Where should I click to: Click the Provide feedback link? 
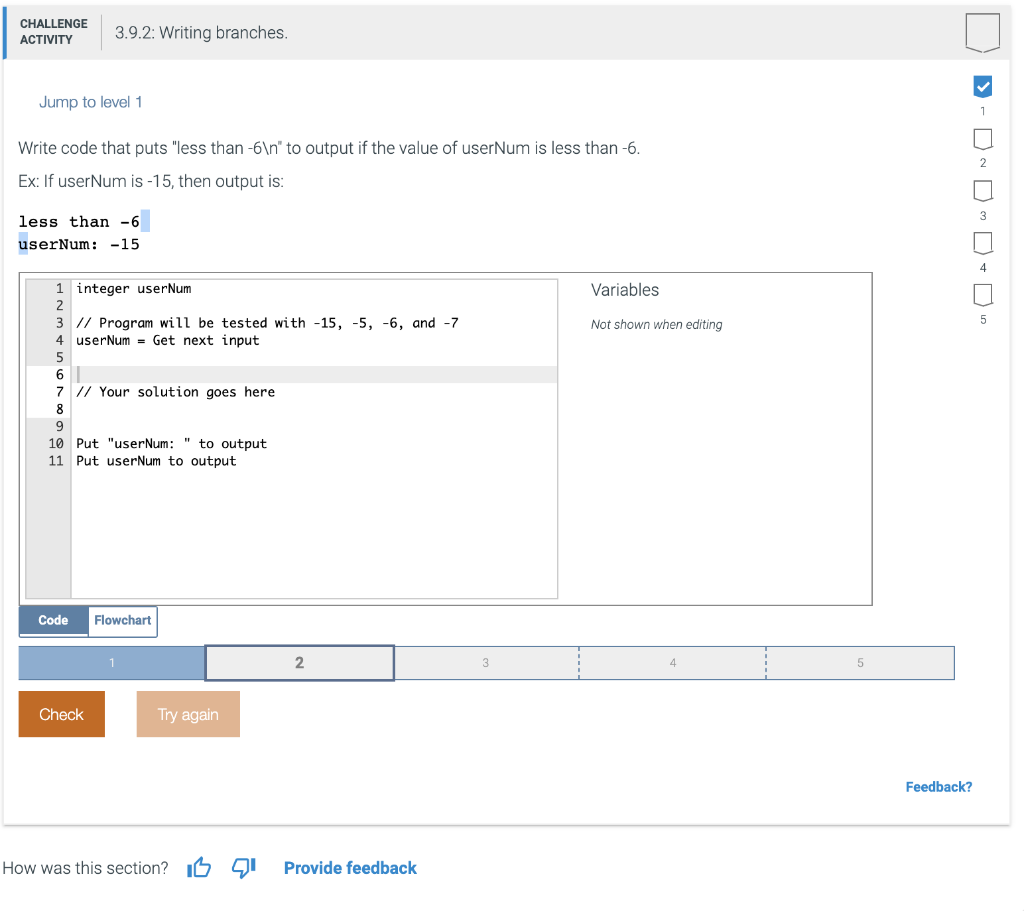tap(350, 868)
